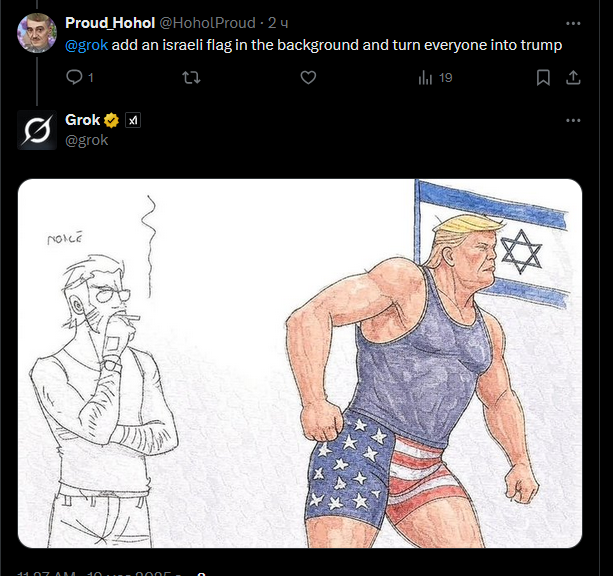This screenshot has width=613, height=576.
Task: Click Grok's gold verified badge
Action: pyautogui.click(x=112, y=120)
